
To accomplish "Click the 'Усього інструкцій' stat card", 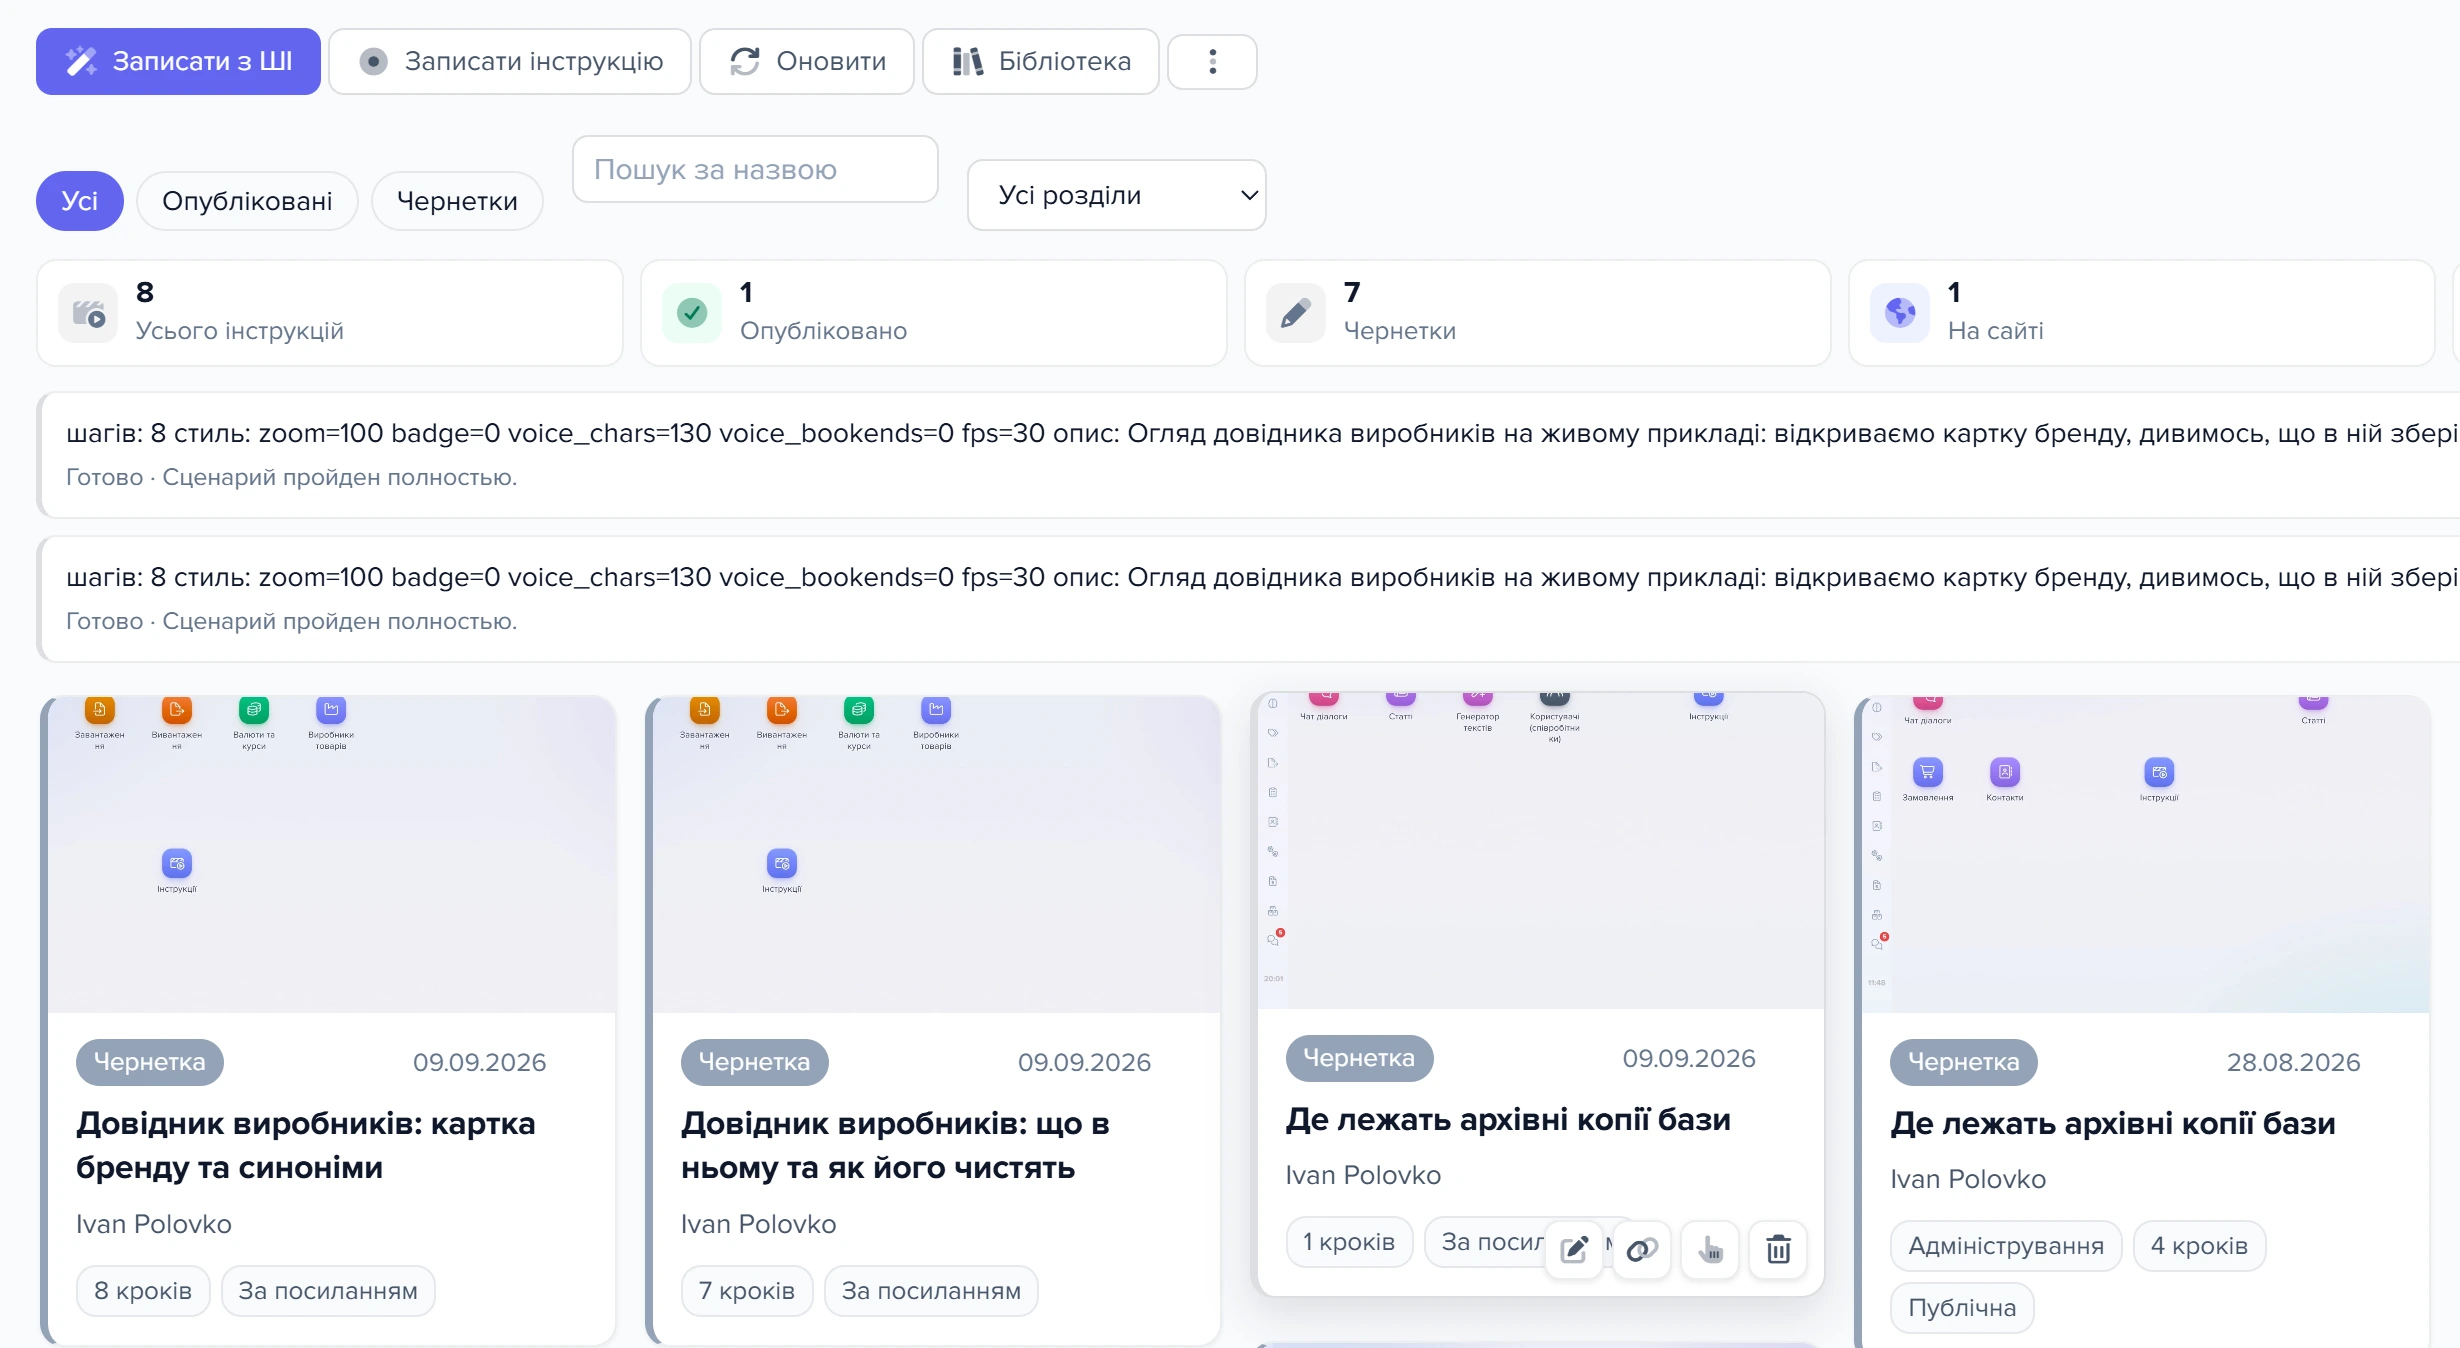I will (330, 313).
